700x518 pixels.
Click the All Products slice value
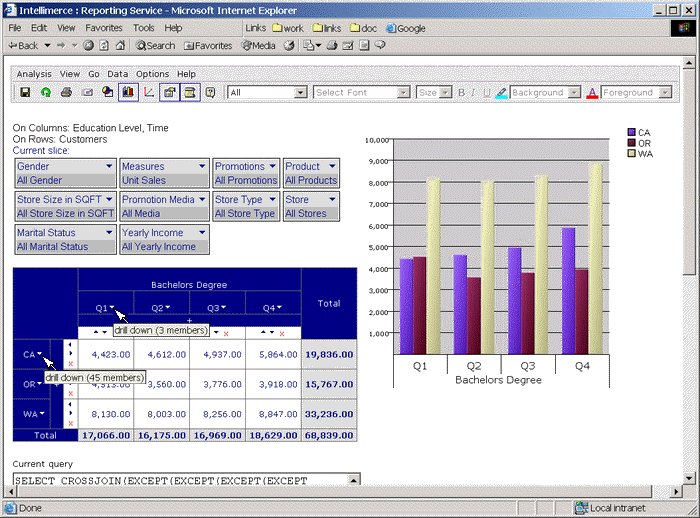(311, 180)
